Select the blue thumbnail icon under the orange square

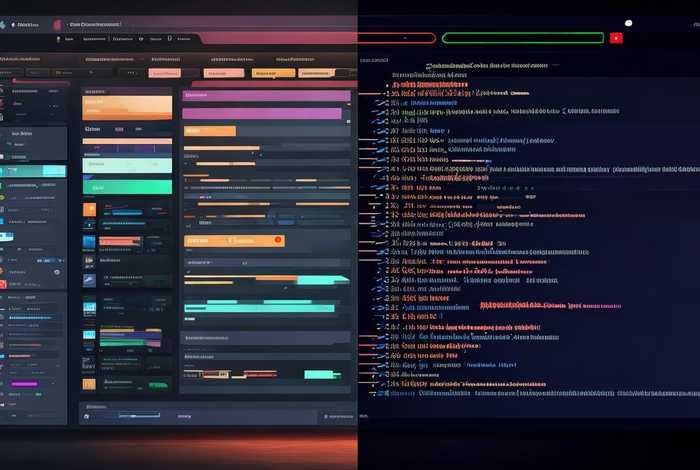click(x=90, y=240)
